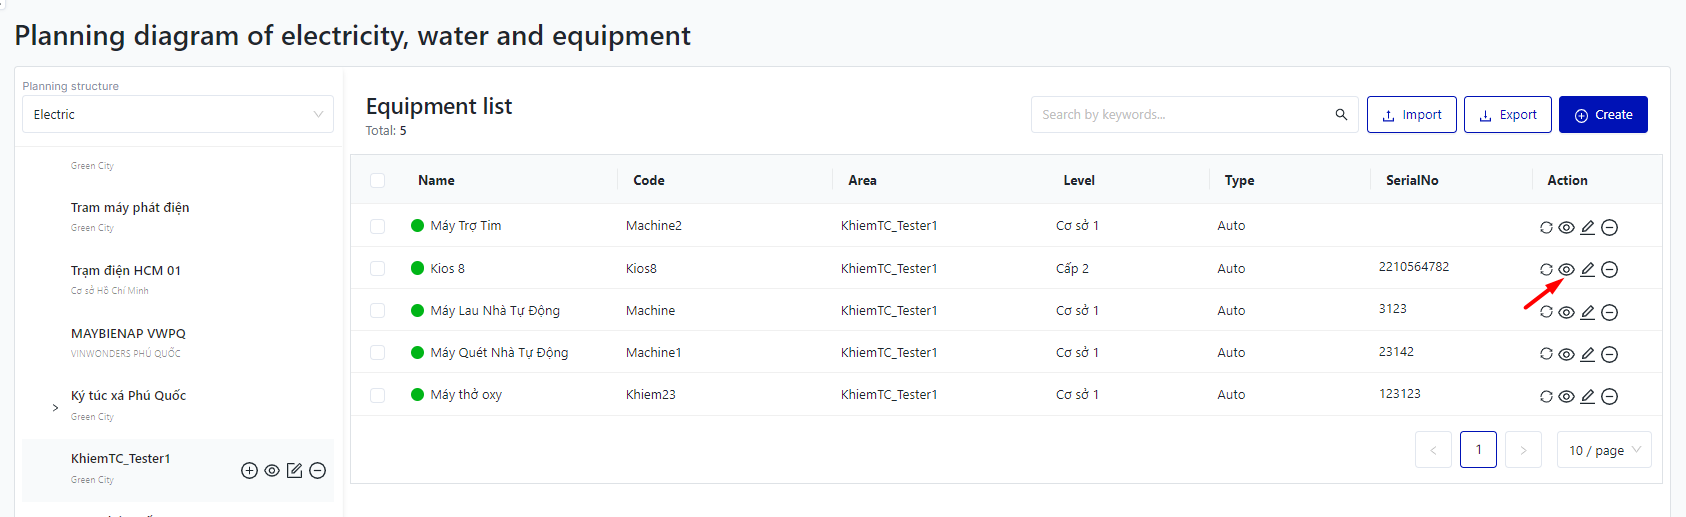Edit the Máy Lau Nhà Tự Động row

coord(1588,312)
